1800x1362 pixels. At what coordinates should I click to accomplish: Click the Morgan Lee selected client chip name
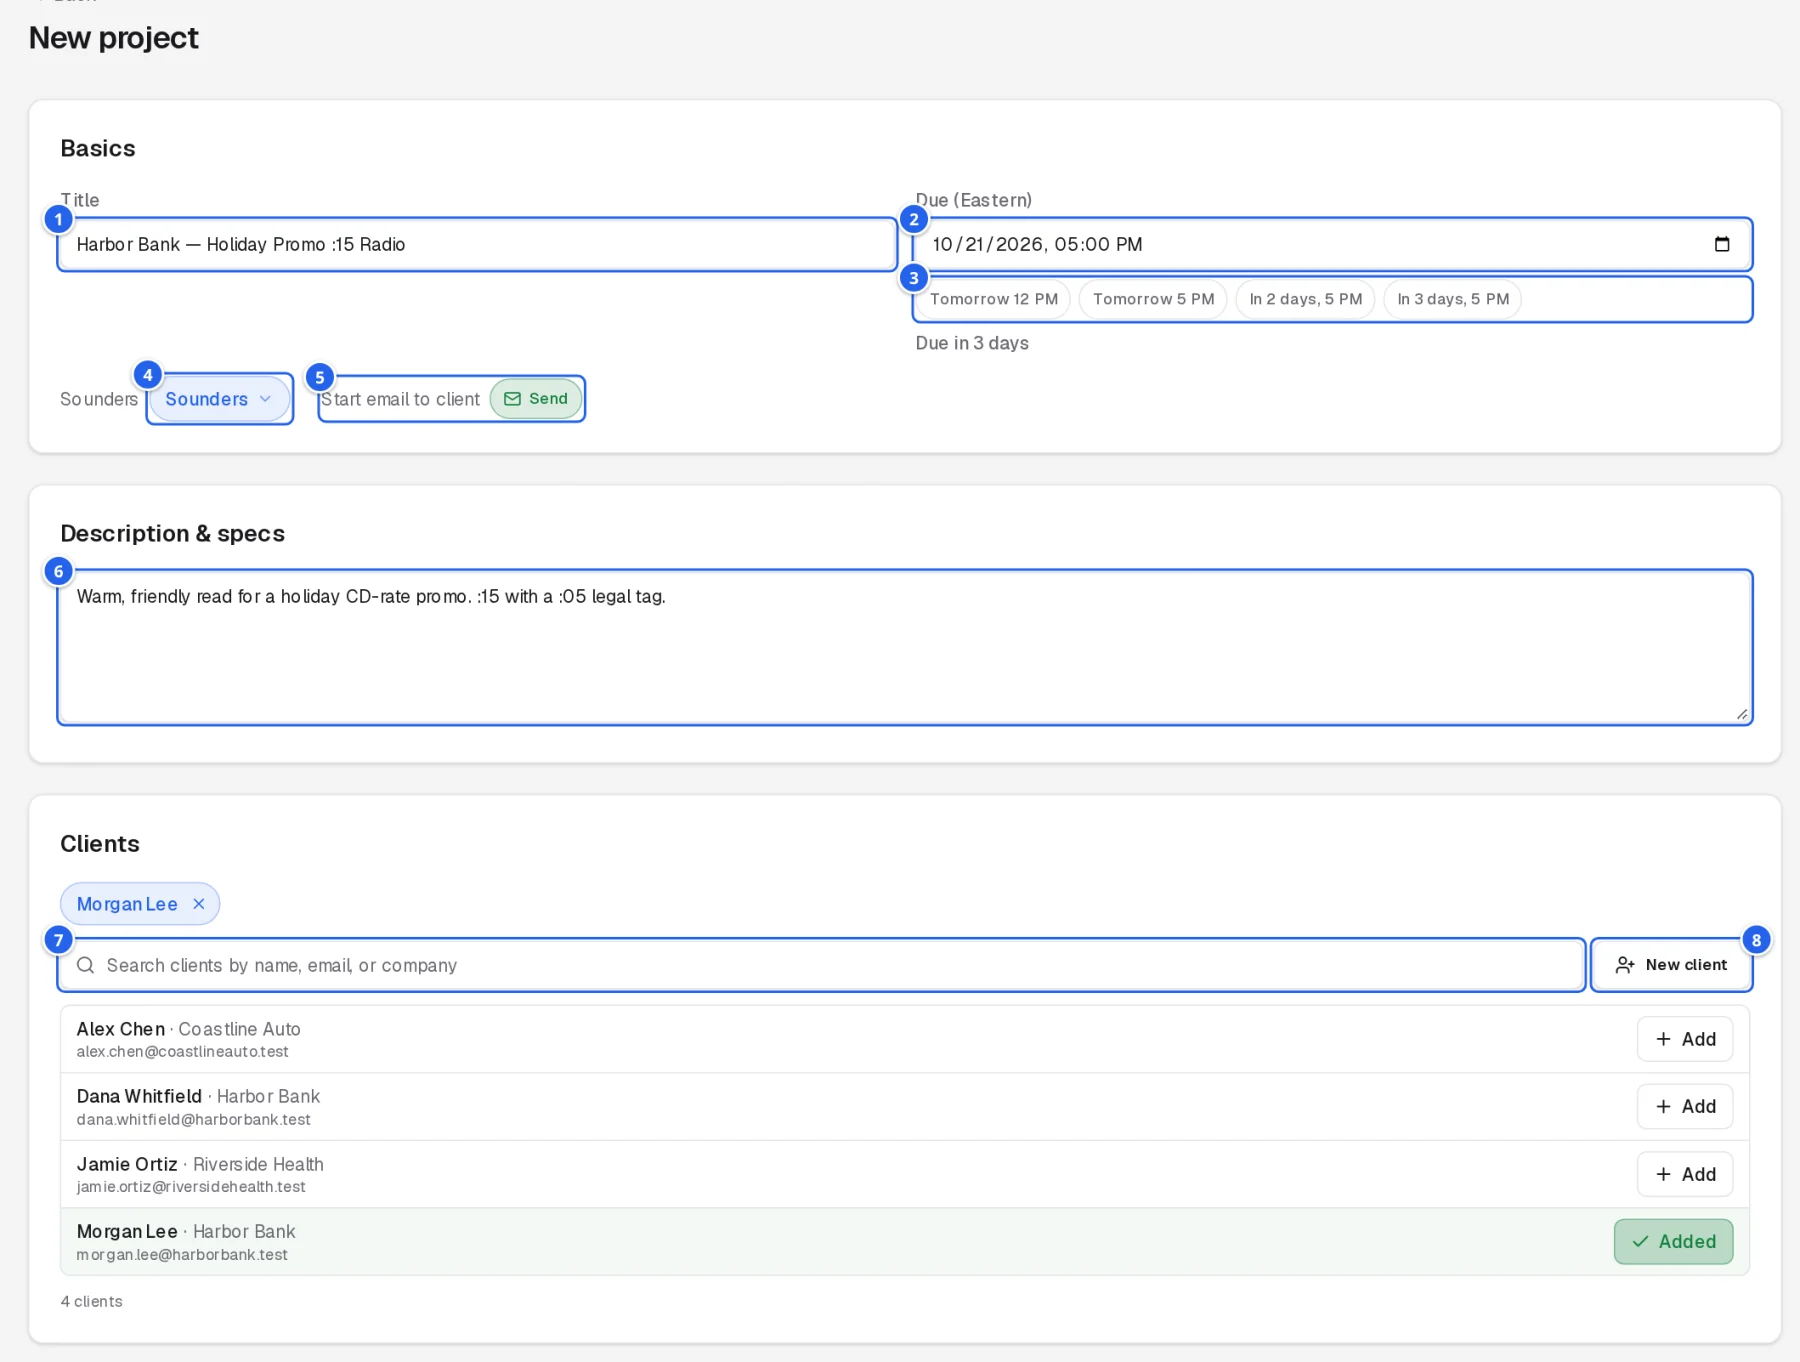(x=127, y=904)
